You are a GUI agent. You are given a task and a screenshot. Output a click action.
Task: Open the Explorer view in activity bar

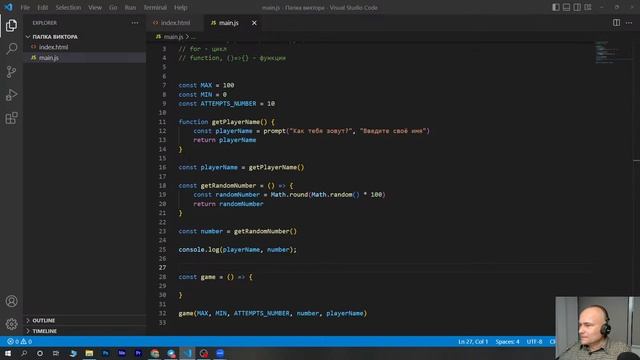click(11, 26)
